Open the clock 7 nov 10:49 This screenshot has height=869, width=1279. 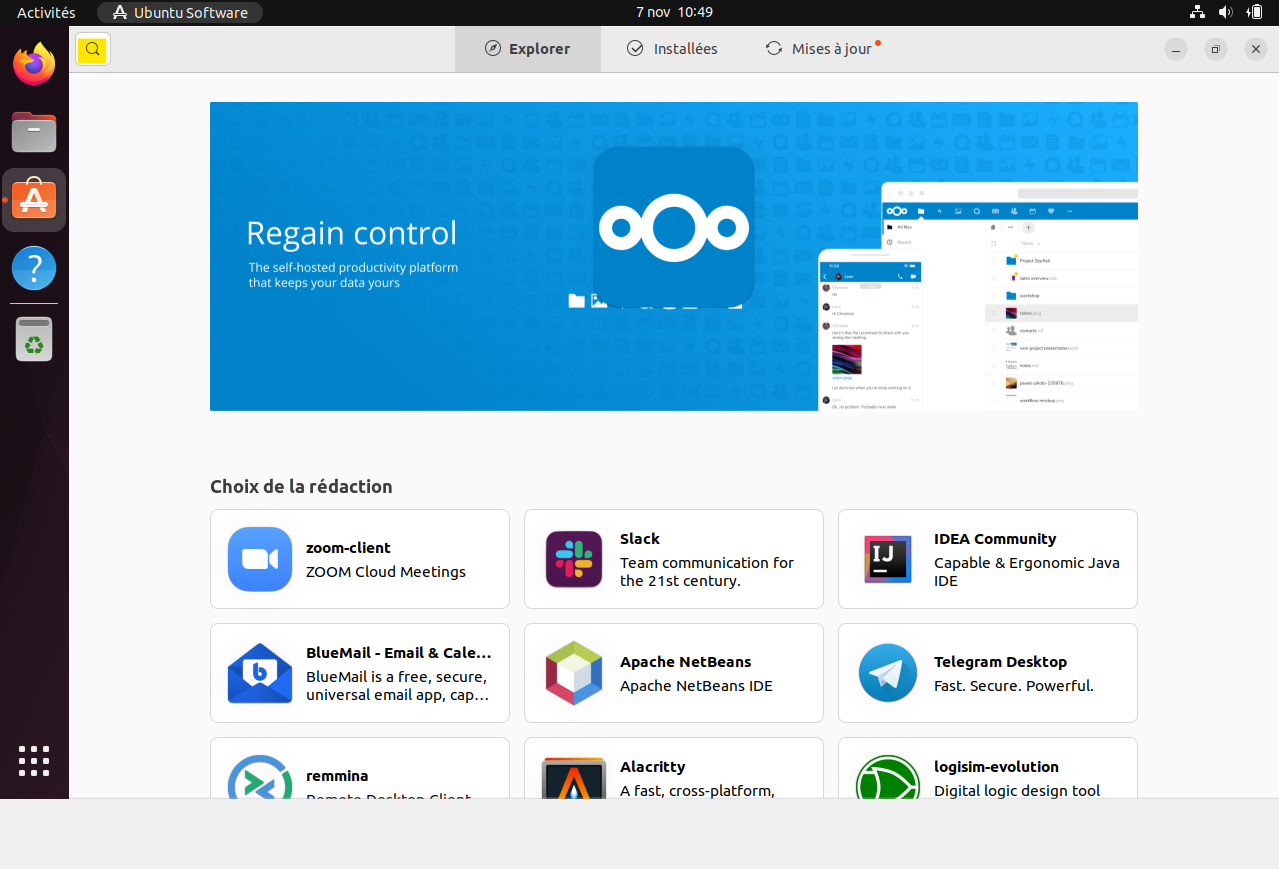coord(674,13)
